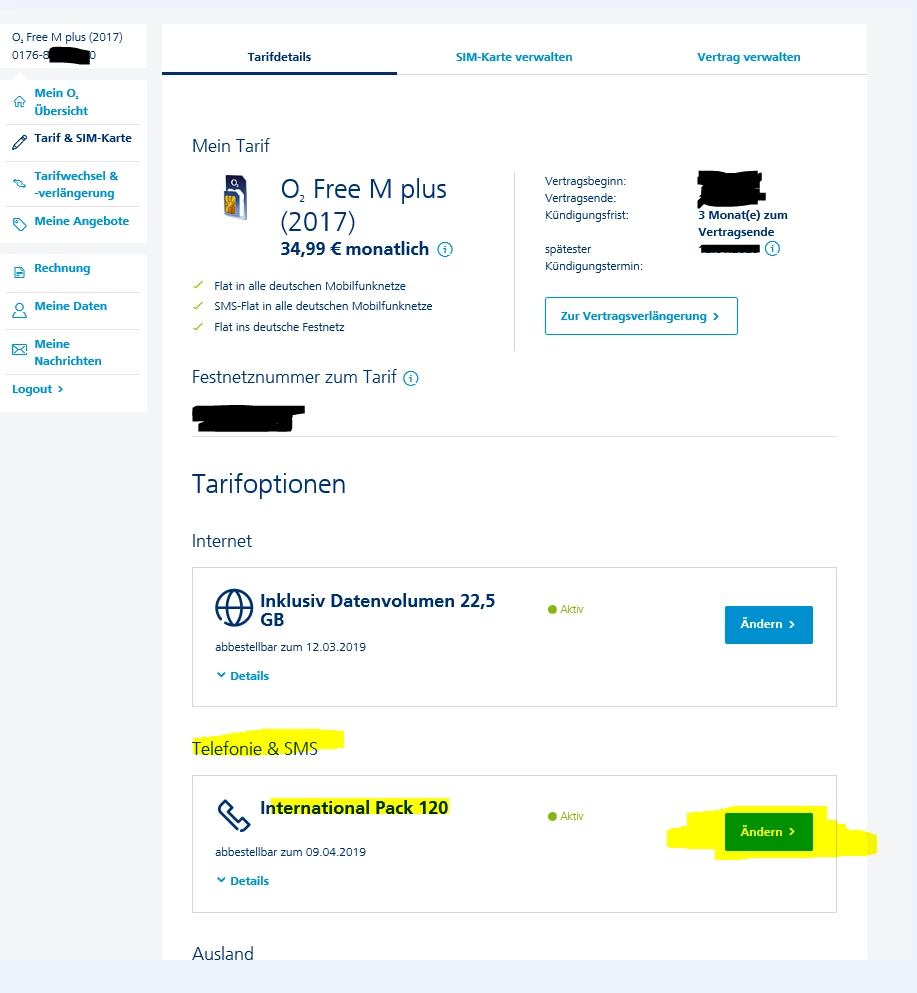Click the Logout link in sidebar
Image resolution: width=917 pixels, height=993 pixels.
(37, 389)
